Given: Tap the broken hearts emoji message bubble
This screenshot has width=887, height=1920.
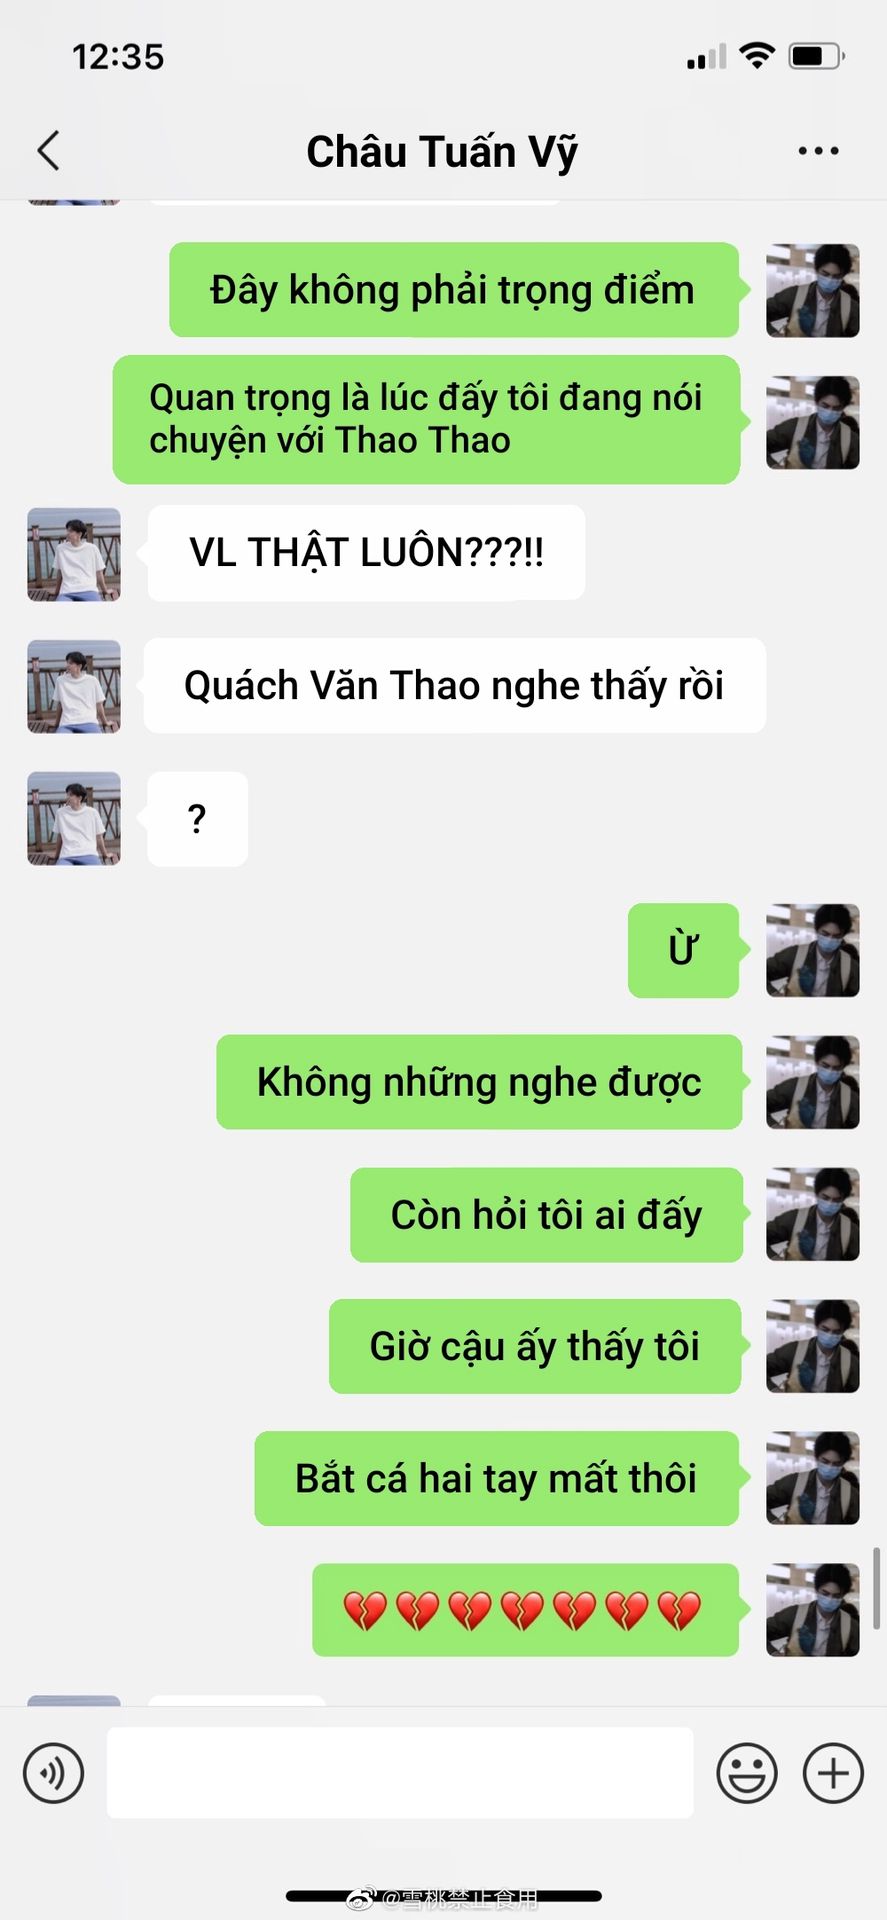Looking at the screenshot, I should 526,1610.
